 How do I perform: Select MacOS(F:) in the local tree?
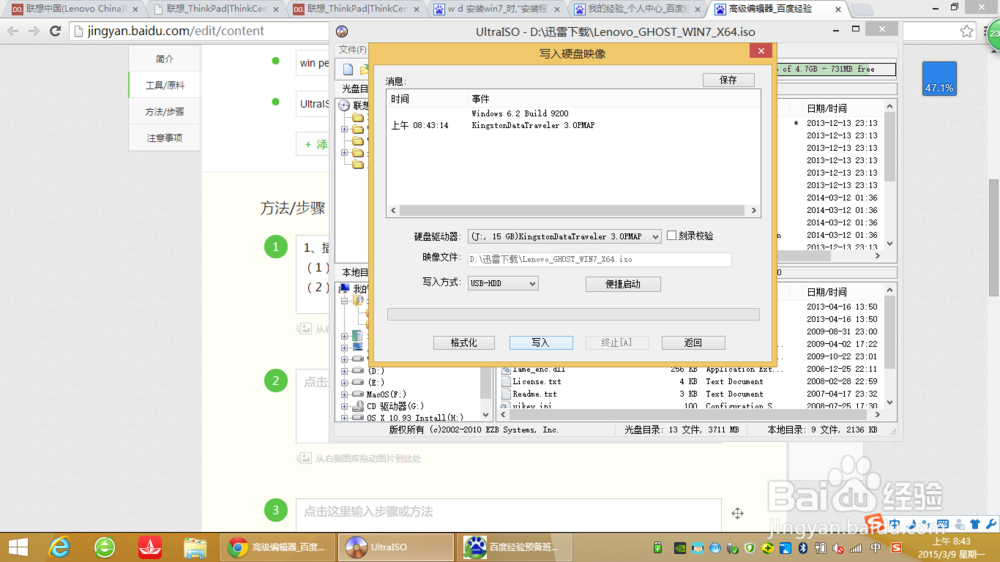(x=386, y=394)
